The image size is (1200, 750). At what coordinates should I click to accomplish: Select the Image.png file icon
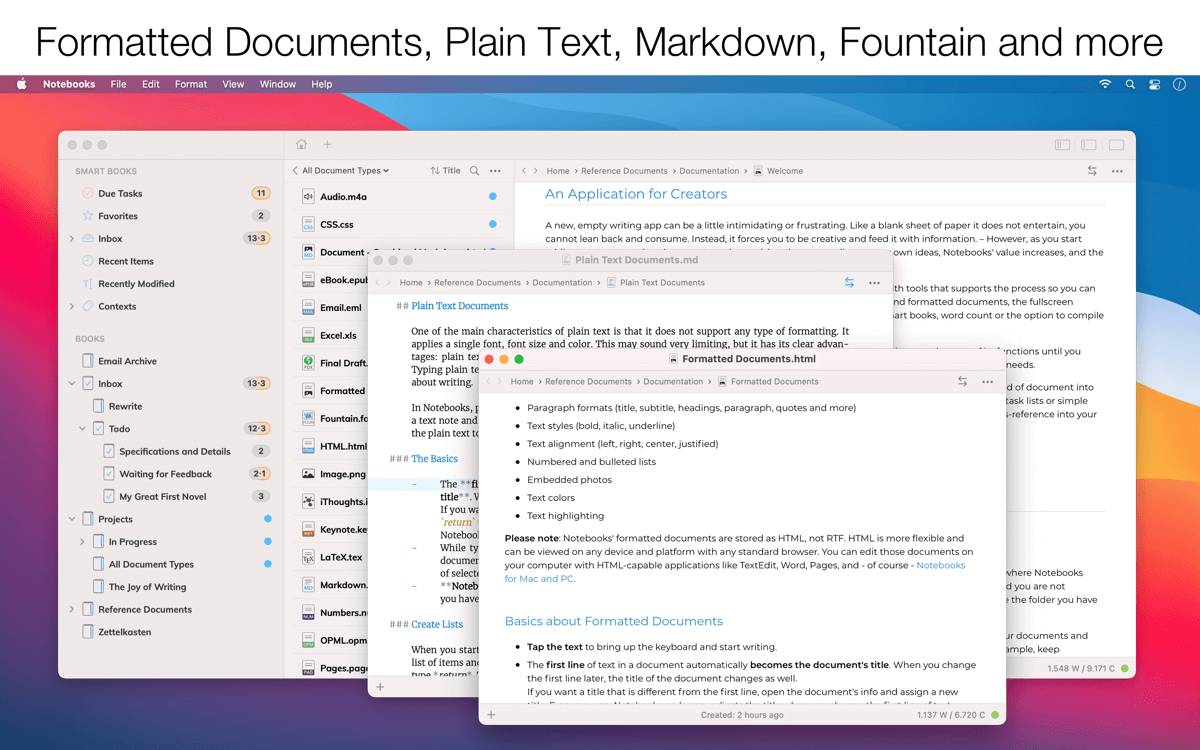coord(309,474)
